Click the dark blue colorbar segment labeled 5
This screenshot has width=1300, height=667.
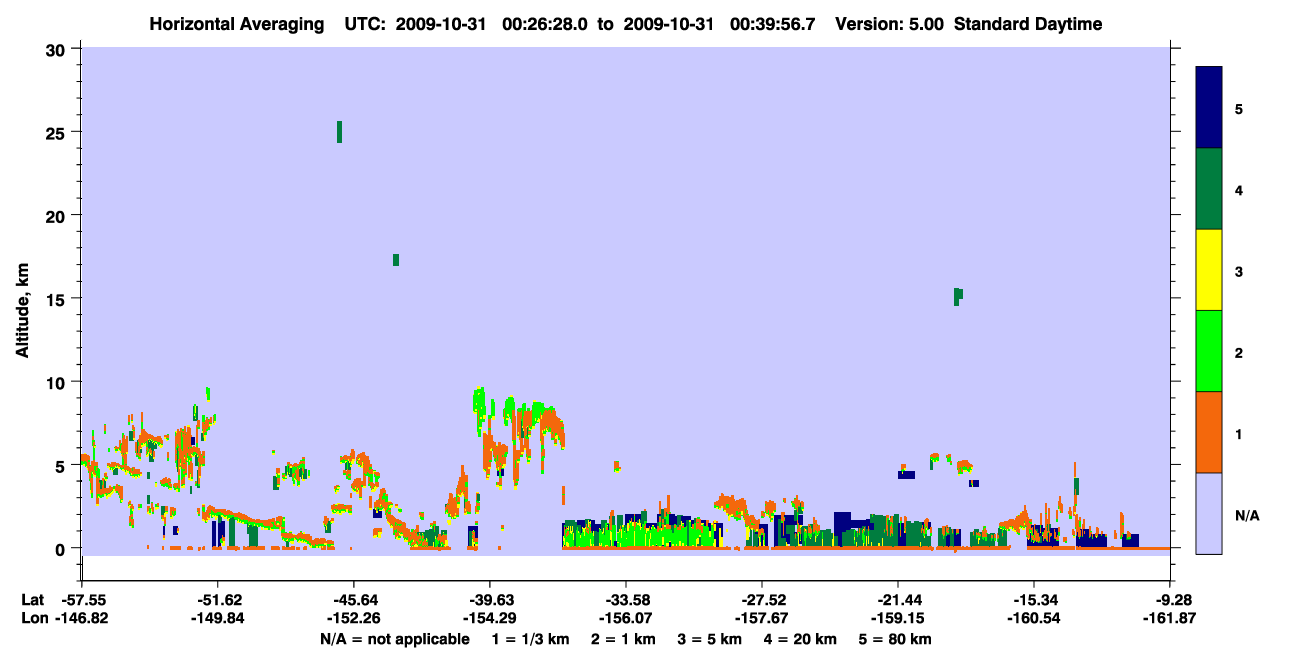coord(1209,108)
